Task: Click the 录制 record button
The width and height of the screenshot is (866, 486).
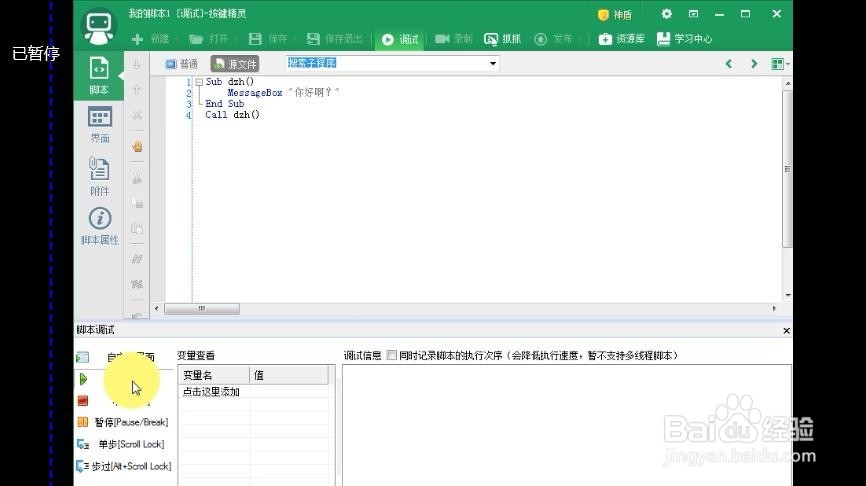Action: (453, 39)
